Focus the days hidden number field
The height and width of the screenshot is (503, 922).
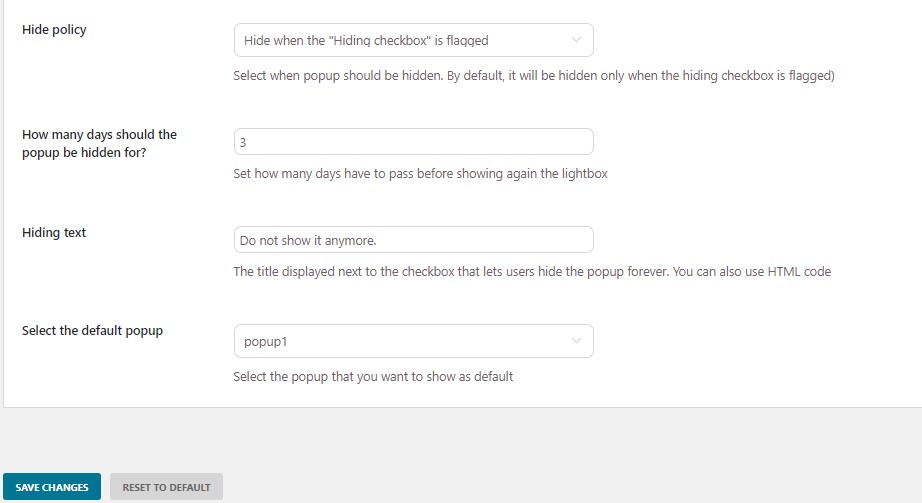click(x=413, y=142)
